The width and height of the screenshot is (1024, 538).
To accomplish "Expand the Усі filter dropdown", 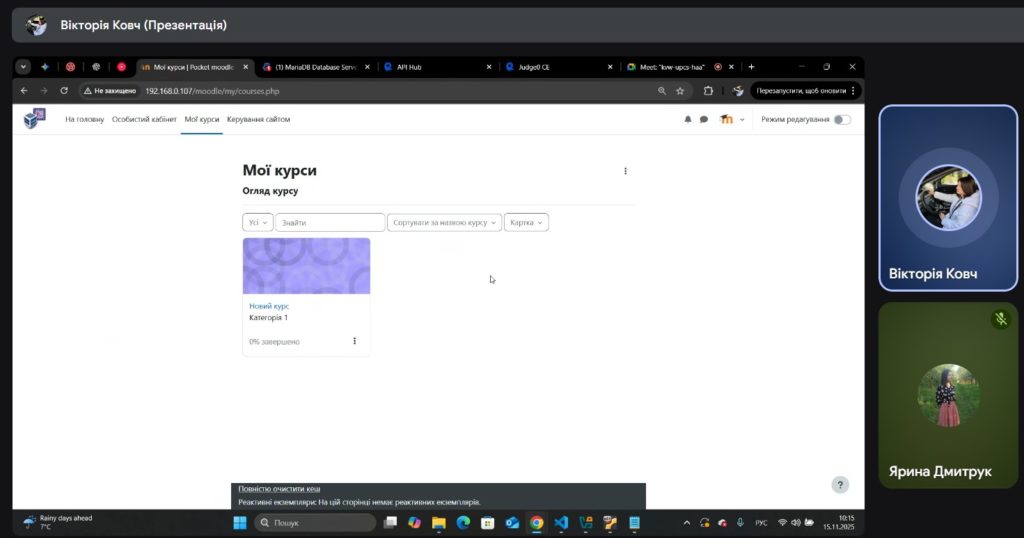I will [257, 222].
